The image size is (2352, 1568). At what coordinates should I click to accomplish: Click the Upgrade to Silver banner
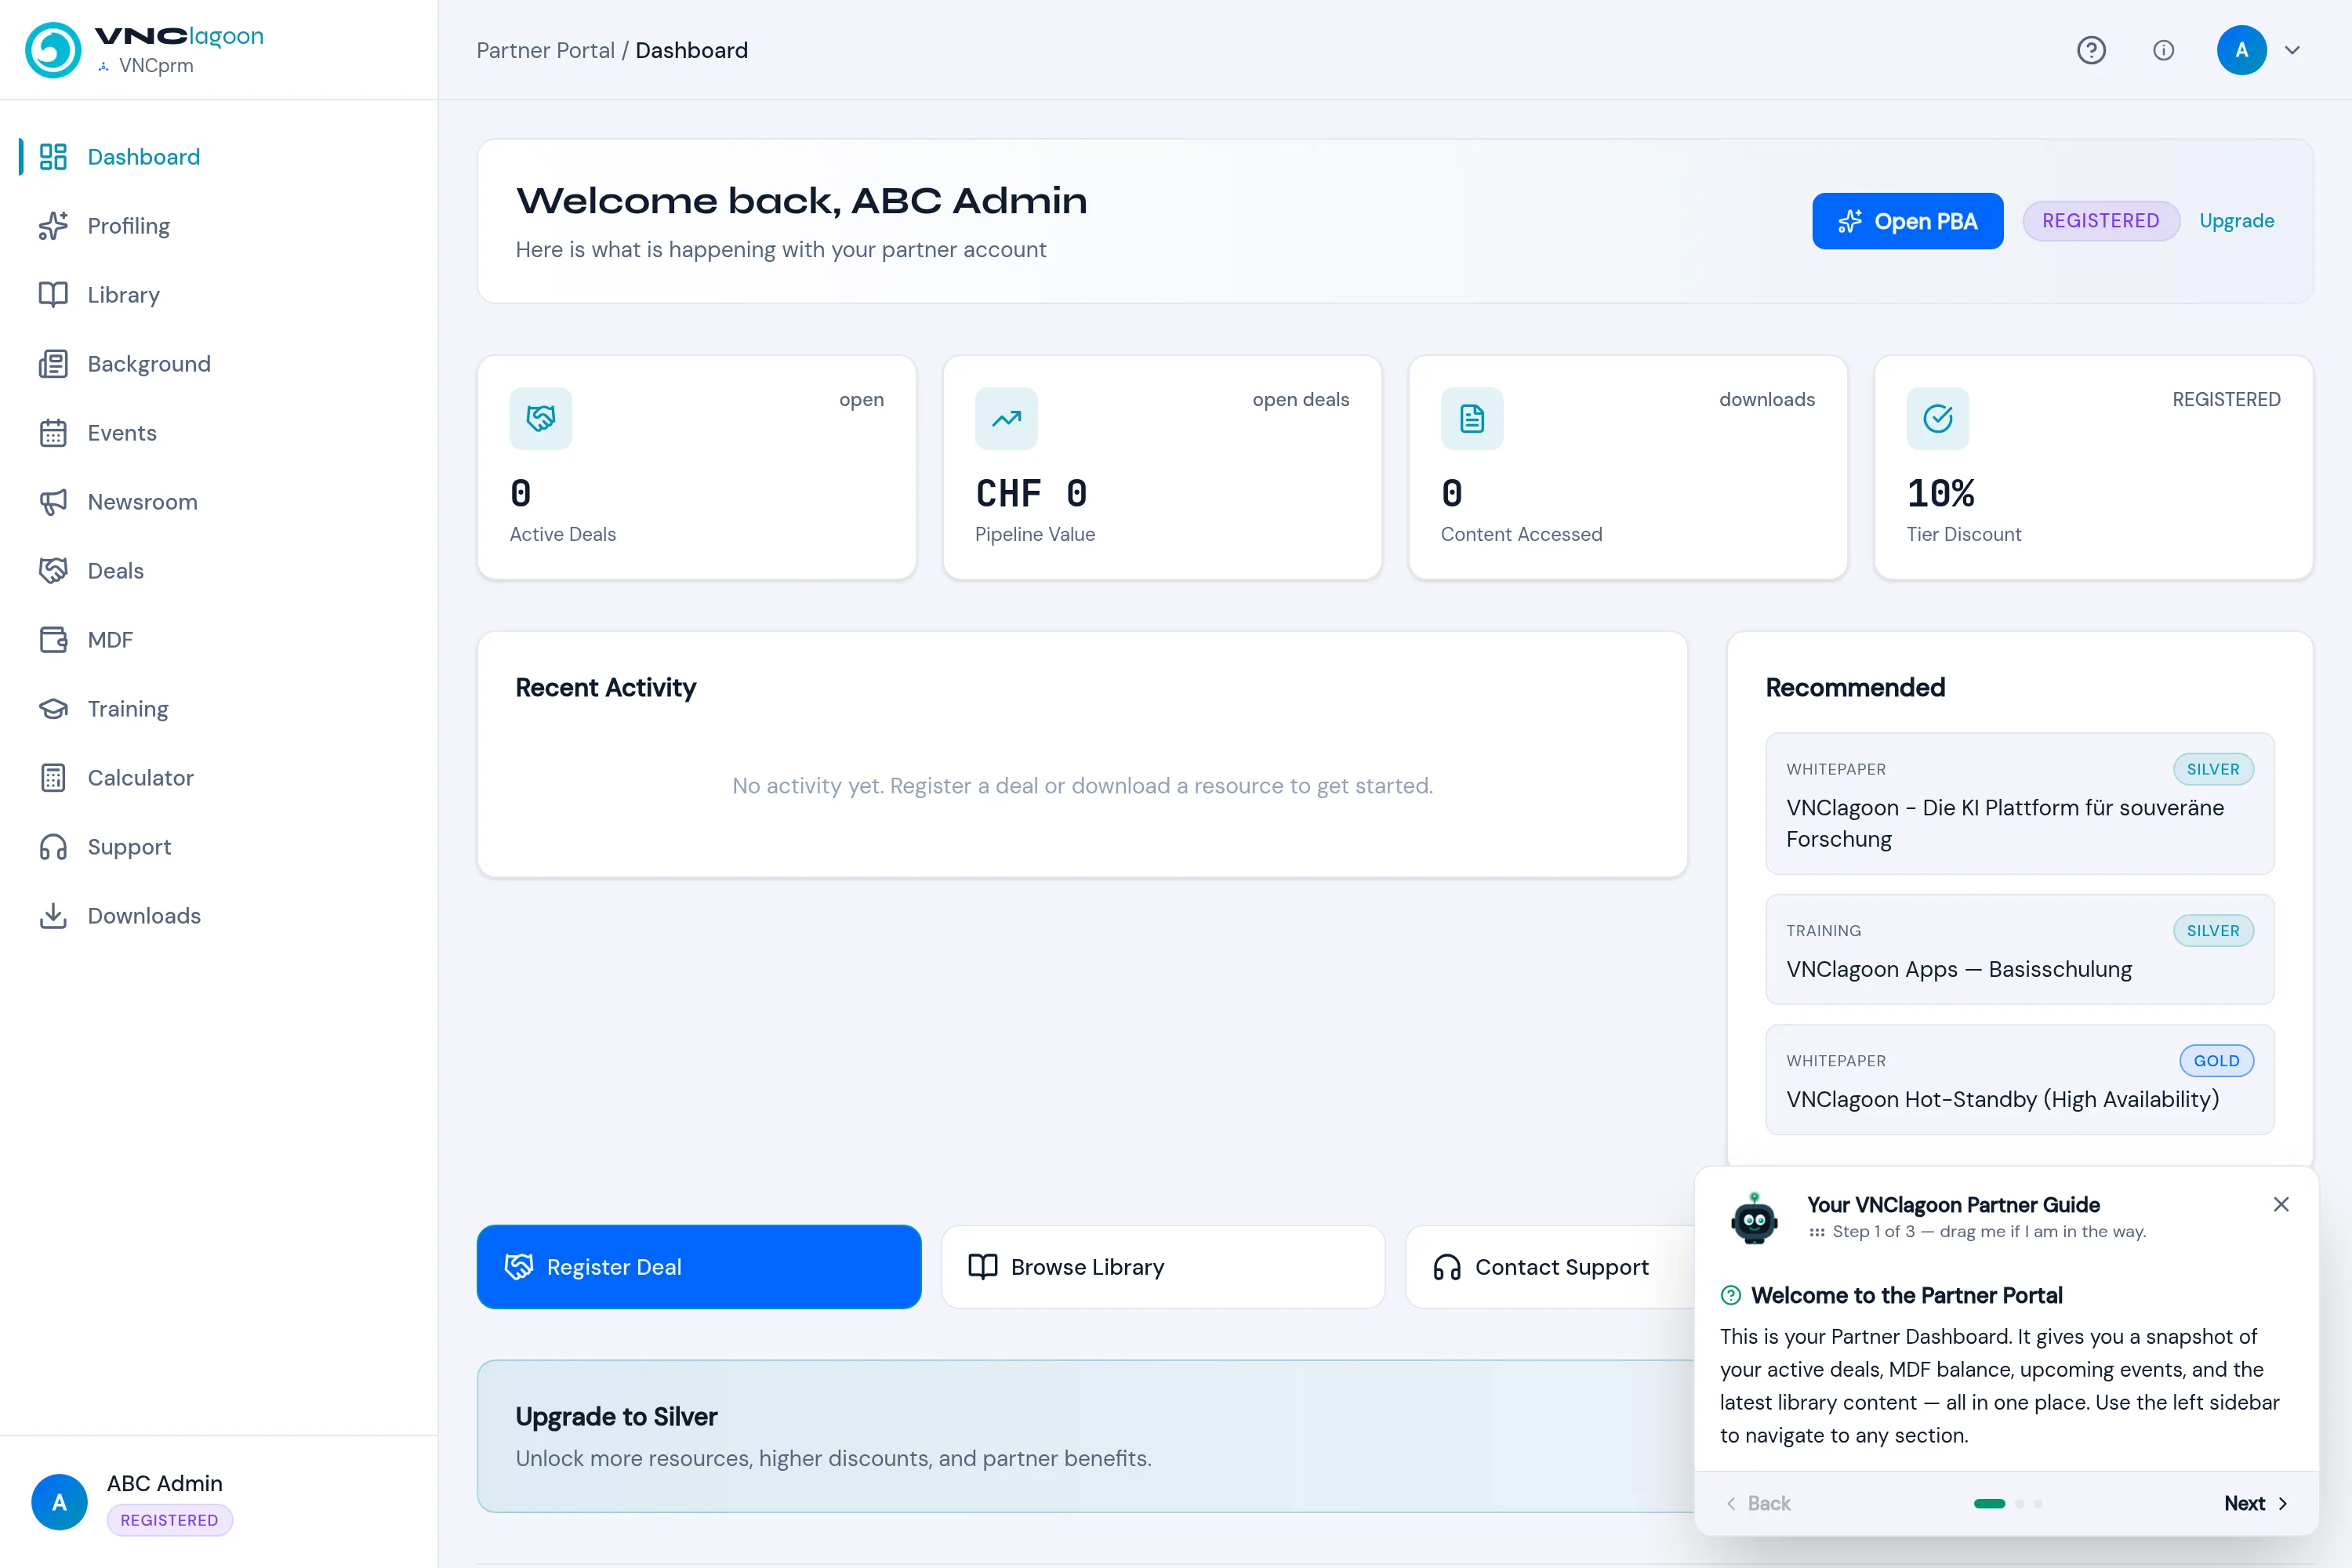pyautogui.click(x=1085, y=1436)
